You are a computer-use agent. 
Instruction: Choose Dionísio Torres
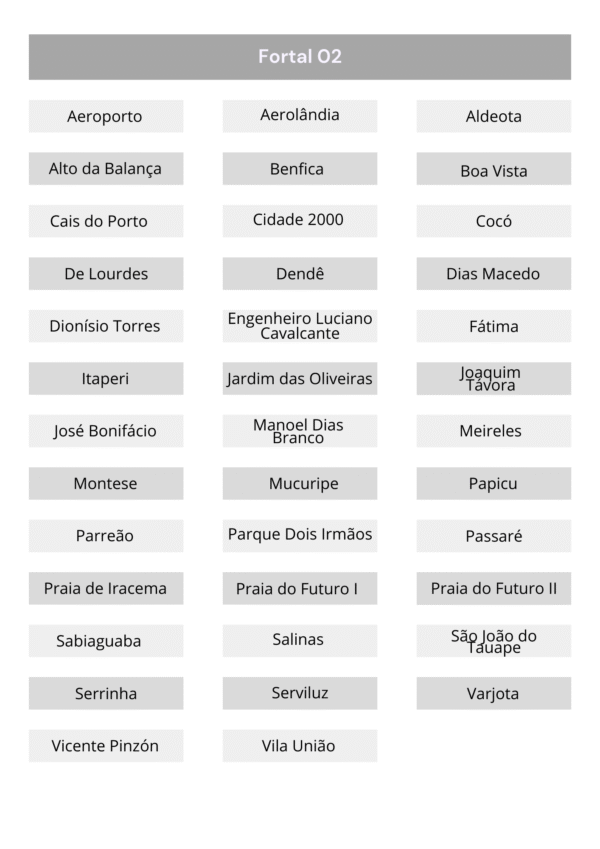pyautogui.click(x=105, y=326)
